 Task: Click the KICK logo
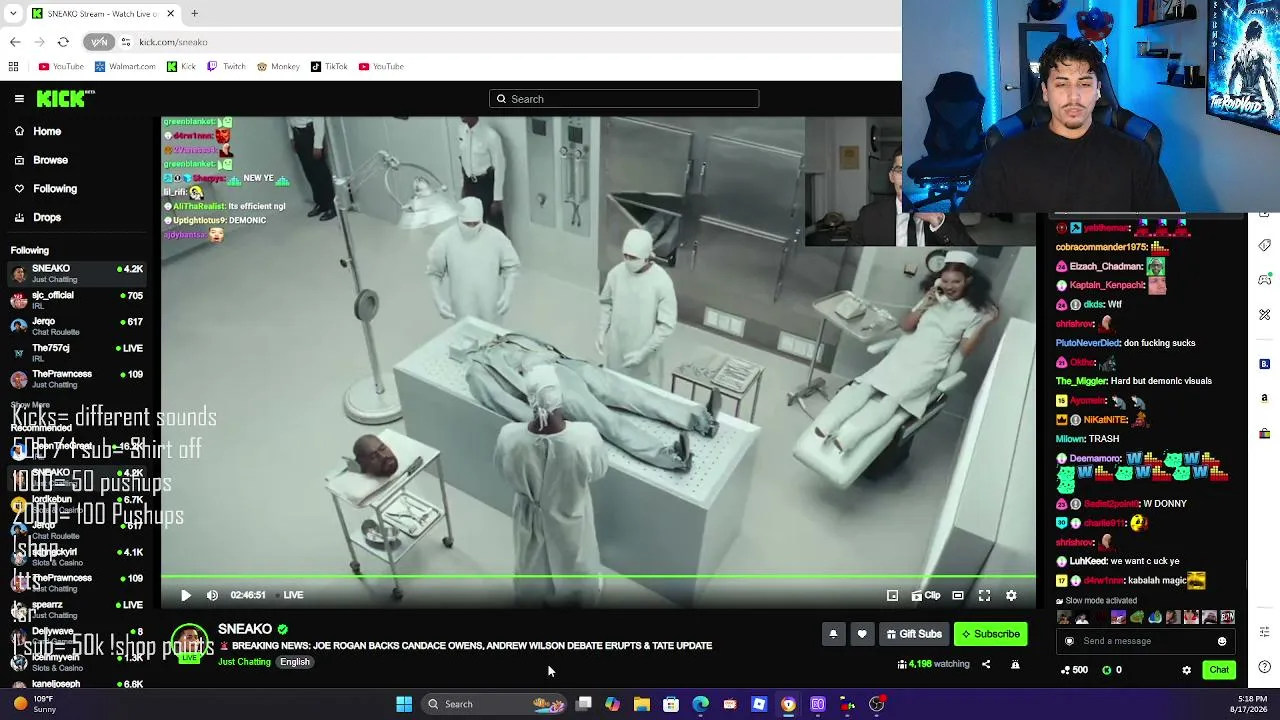click(x=62, y=98)
